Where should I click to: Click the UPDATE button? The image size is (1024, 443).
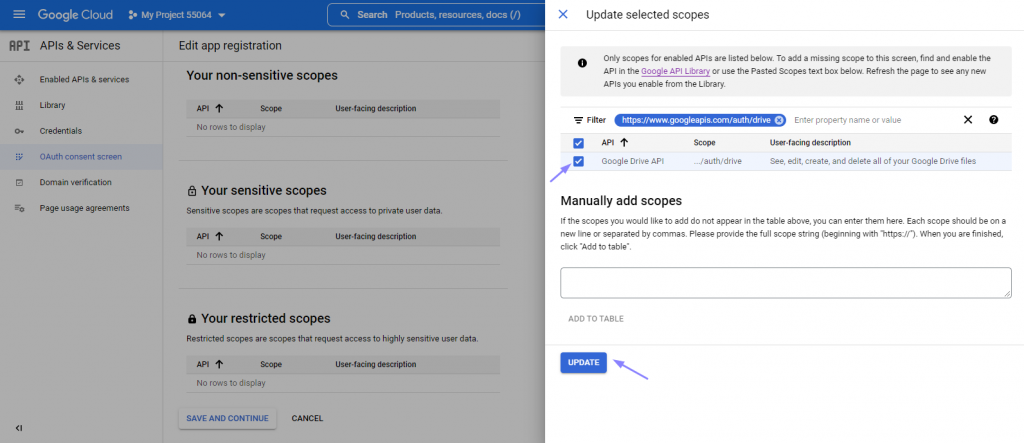(x=583, y=363)
